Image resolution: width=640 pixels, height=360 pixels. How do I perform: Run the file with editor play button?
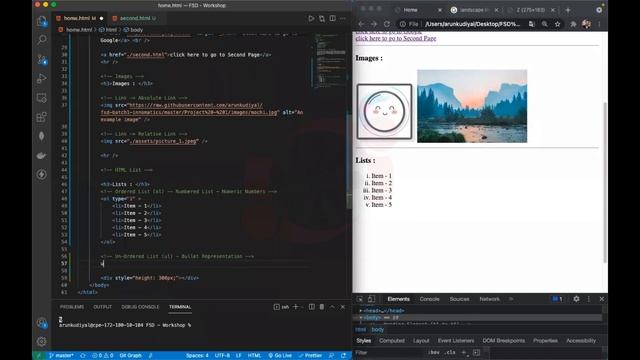coord(311,18)
